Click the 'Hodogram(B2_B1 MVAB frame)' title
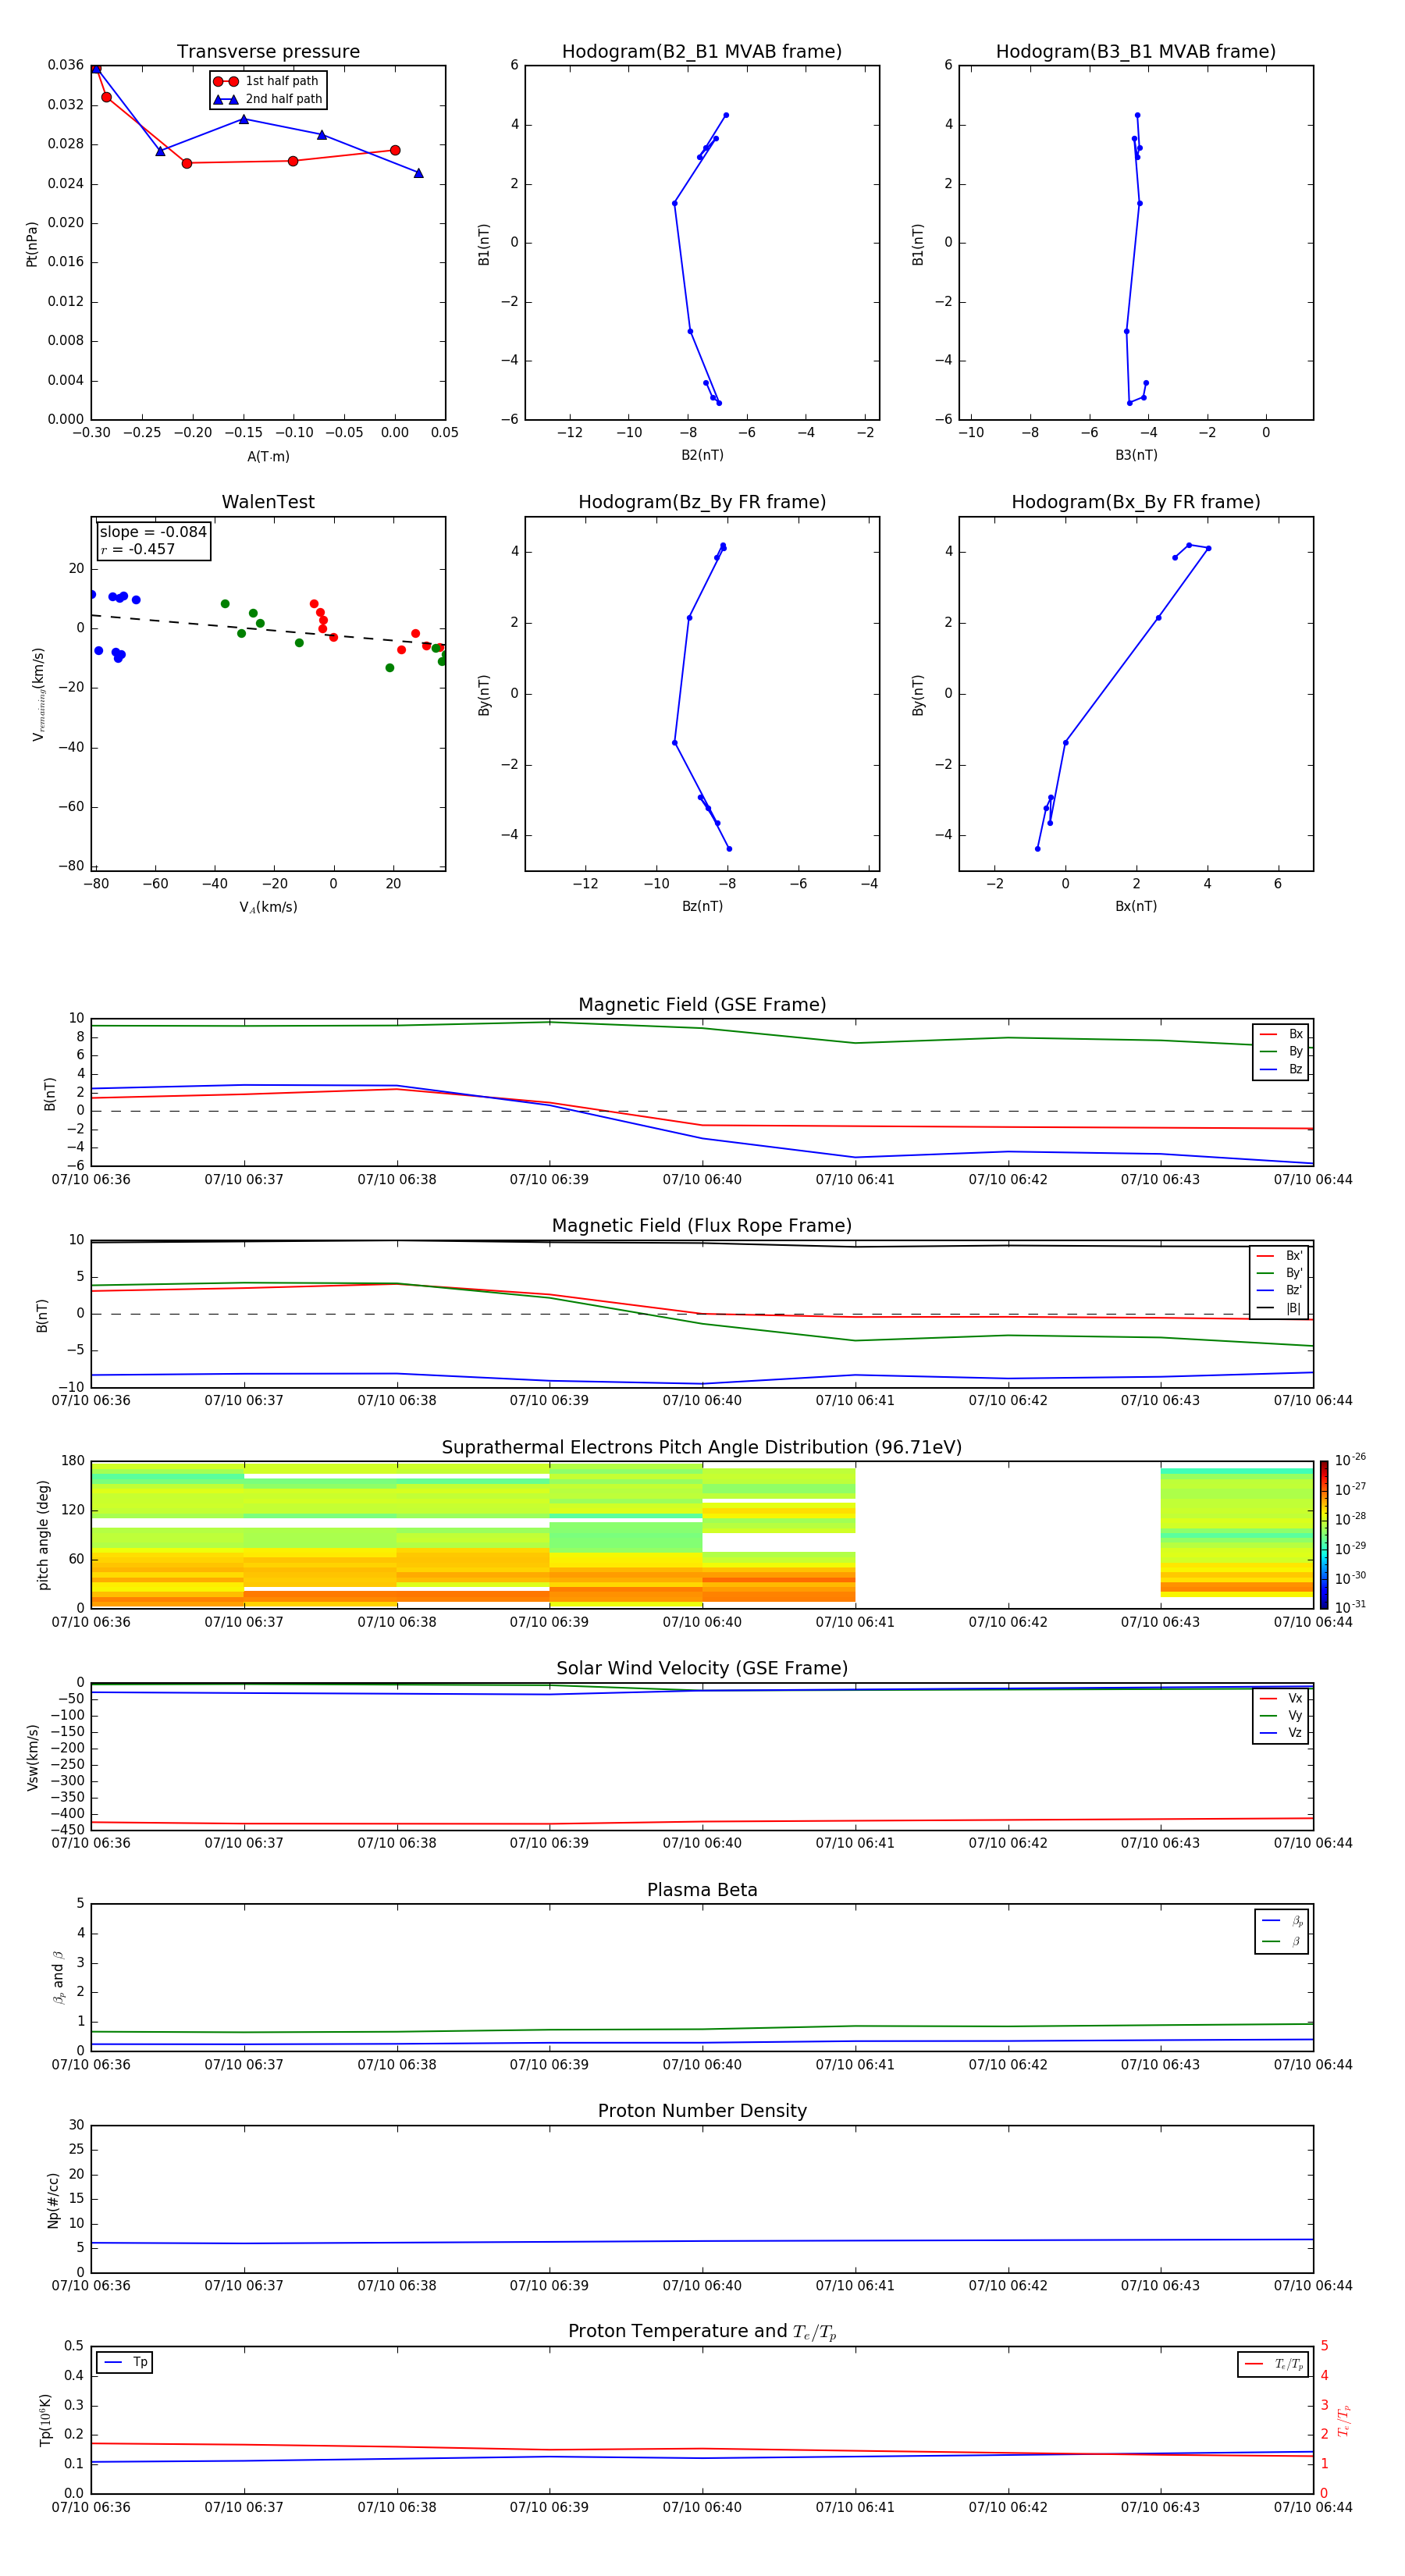The height and width of the screenshot is (2576, 1405). (x=702, y=51)
